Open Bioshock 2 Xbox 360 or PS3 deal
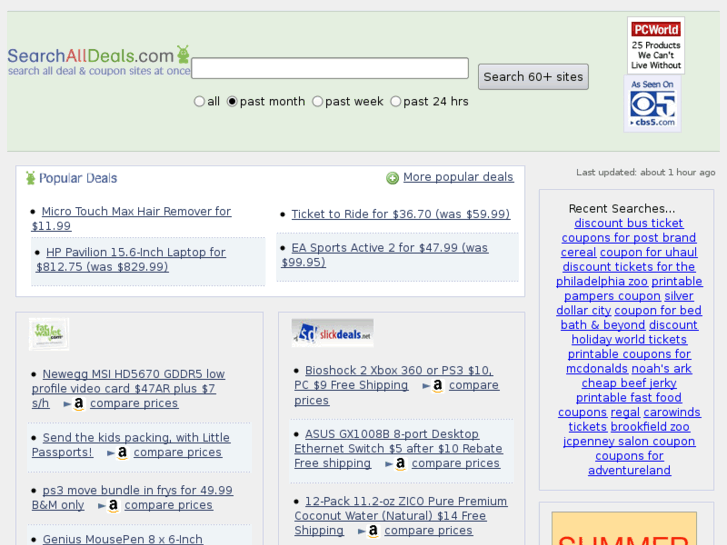This screenshot has height=545, width=727. 393,378
